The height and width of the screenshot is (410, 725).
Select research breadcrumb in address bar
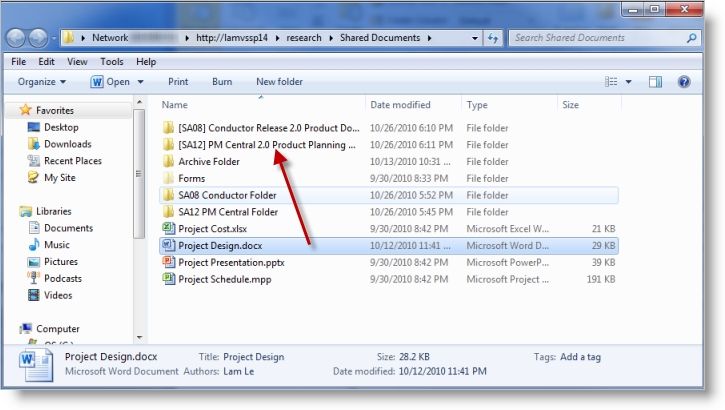click(x=304, y=38)
